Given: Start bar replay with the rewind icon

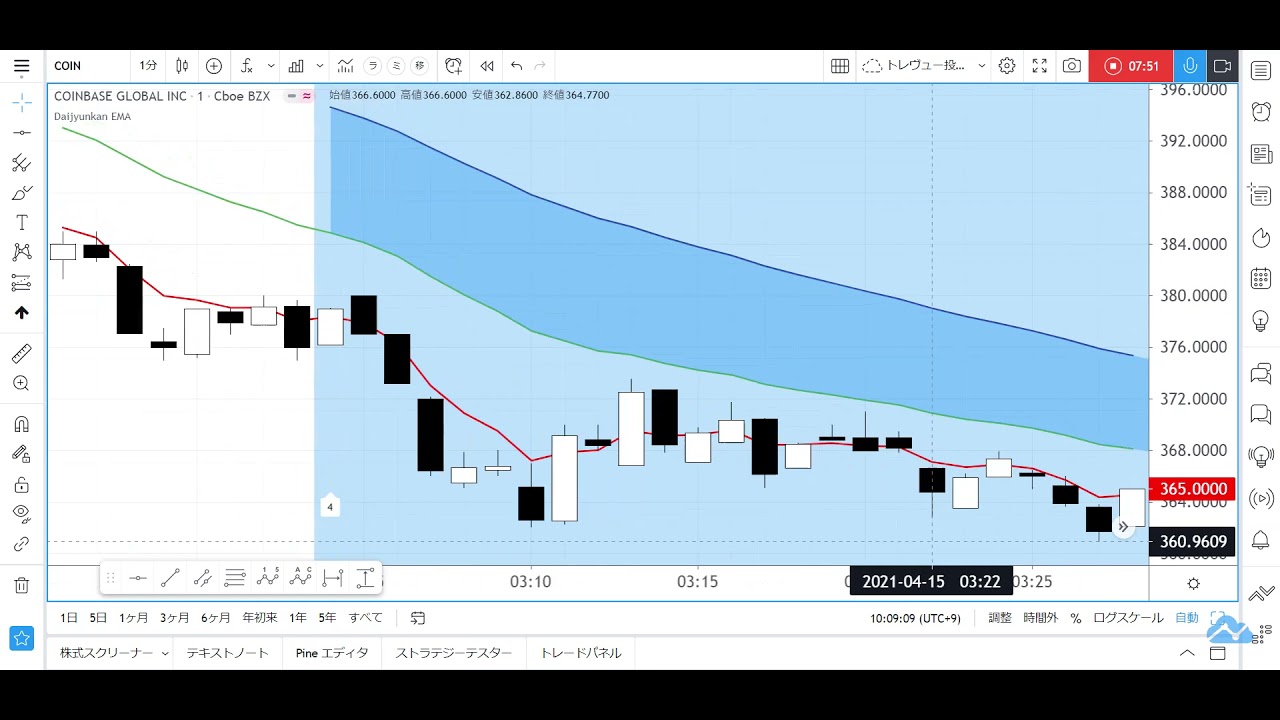Looking at the screenshot, I should click(x=487, y=66).
